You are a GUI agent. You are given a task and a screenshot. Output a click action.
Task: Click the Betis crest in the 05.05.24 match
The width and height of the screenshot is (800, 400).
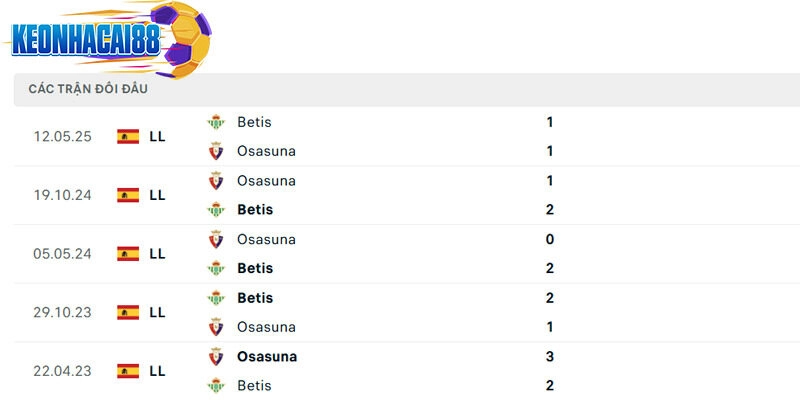[216, 268]
